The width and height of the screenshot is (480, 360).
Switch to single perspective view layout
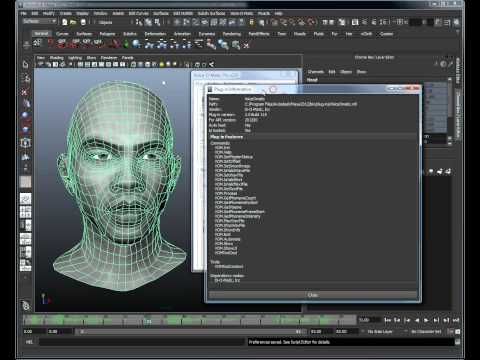26,199
